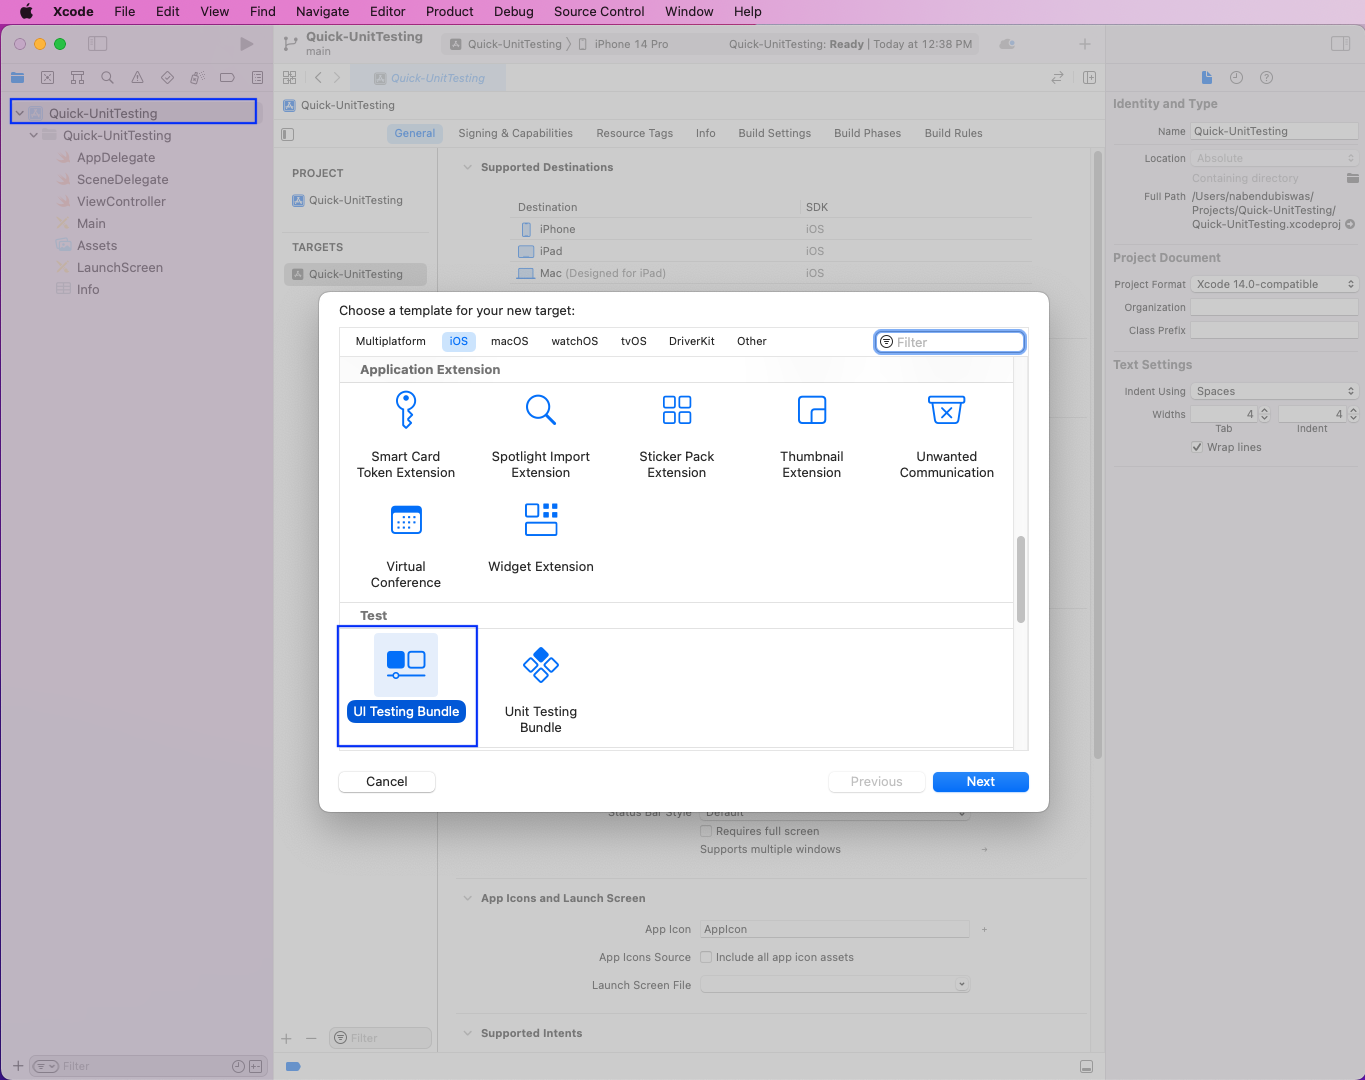Click the Run play button in toolbar
The height and width of the screenshot is (1080, 1365).
point(246,44)
